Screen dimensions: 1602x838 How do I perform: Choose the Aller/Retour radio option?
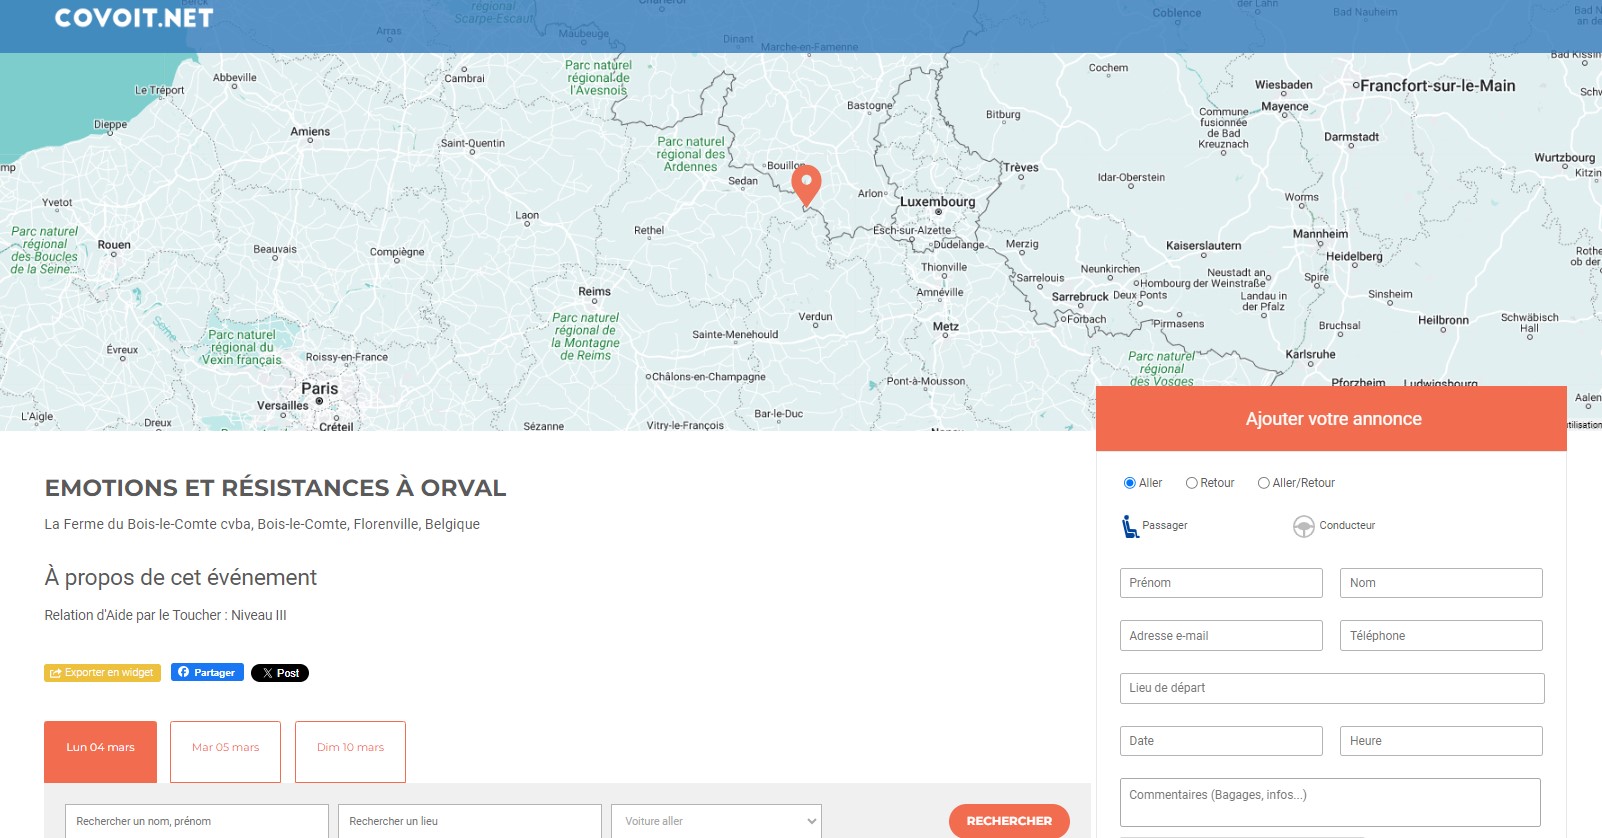tap(1264, 483)
